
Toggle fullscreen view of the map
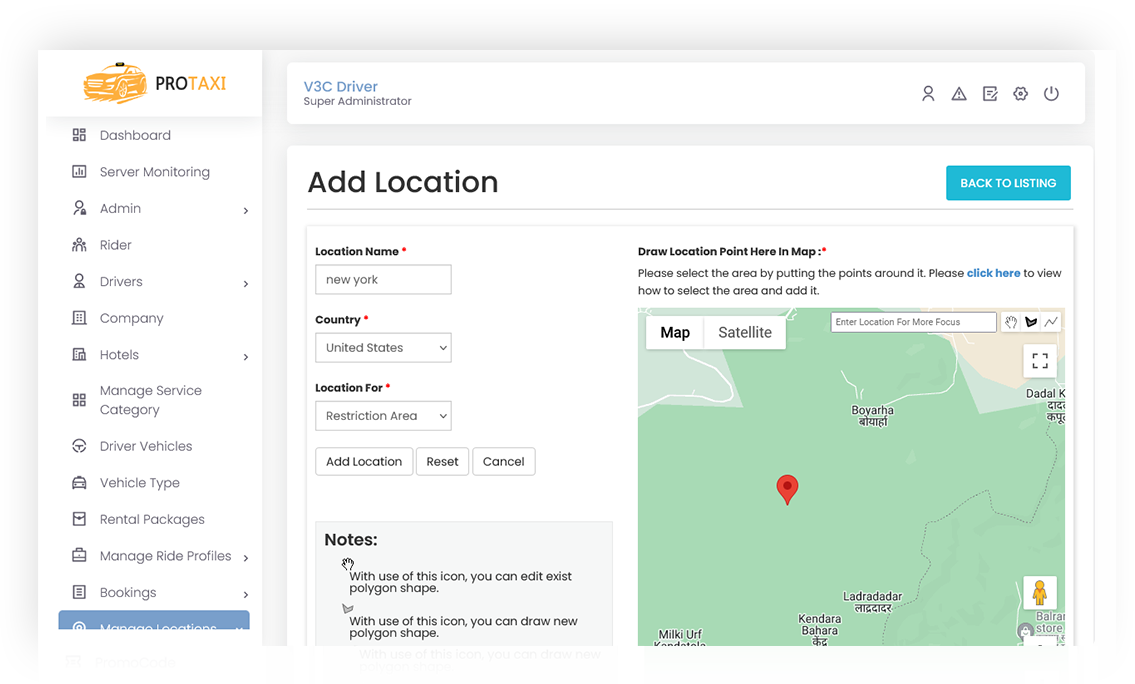click(1039, 360)
